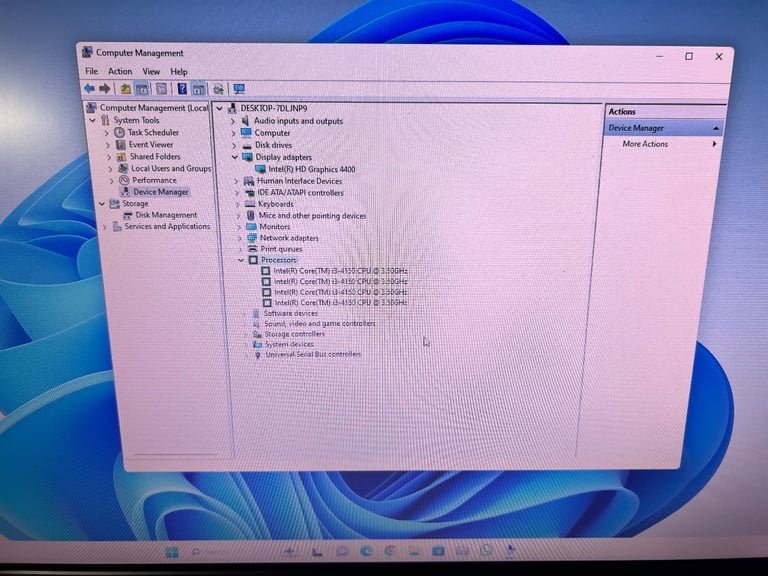This screenshot has height=576, width=768.
Task: Click the Keyboards icon
Action: (x=250, y=204)
